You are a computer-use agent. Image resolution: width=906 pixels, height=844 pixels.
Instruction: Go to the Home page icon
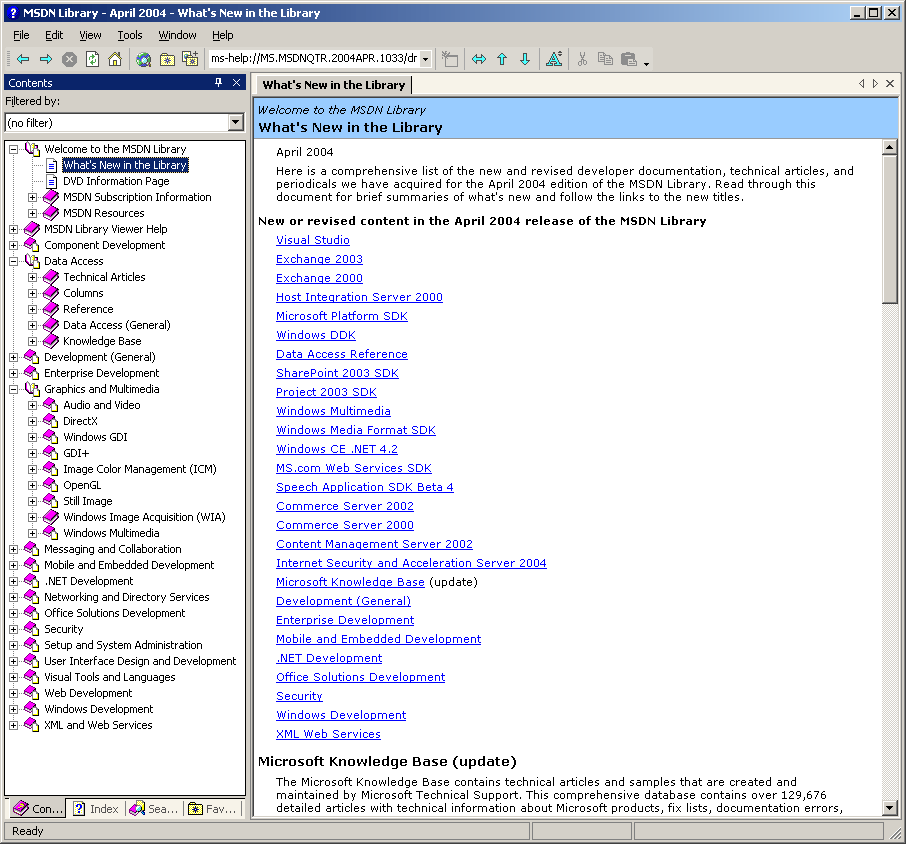[x=115, y=59]
